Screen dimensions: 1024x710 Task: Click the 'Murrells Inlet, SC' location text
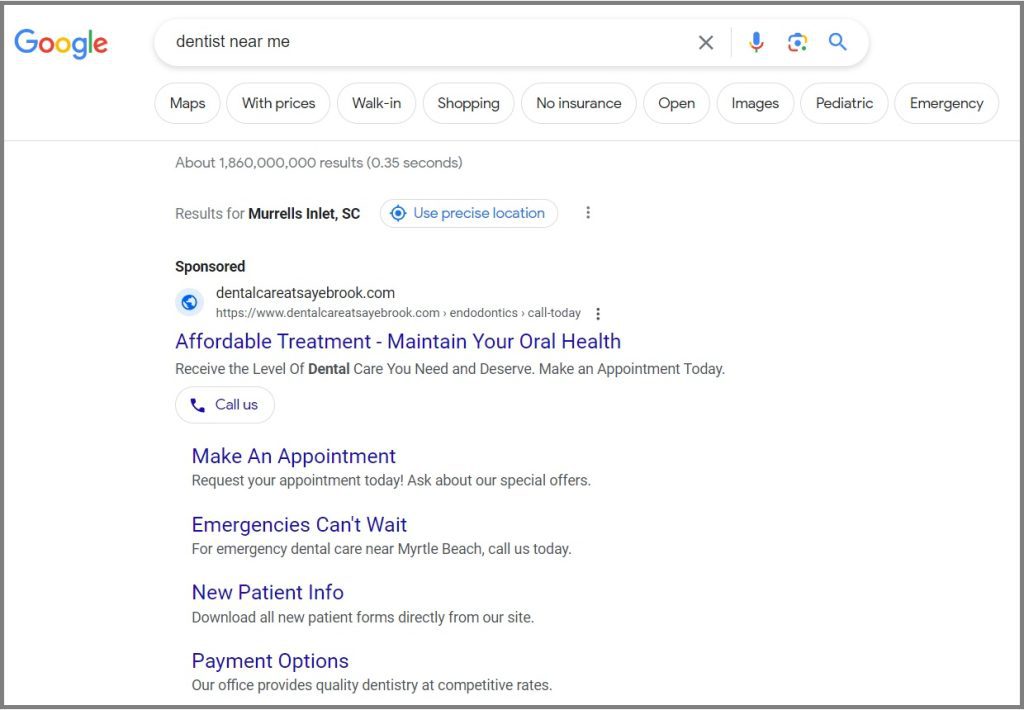304,214
